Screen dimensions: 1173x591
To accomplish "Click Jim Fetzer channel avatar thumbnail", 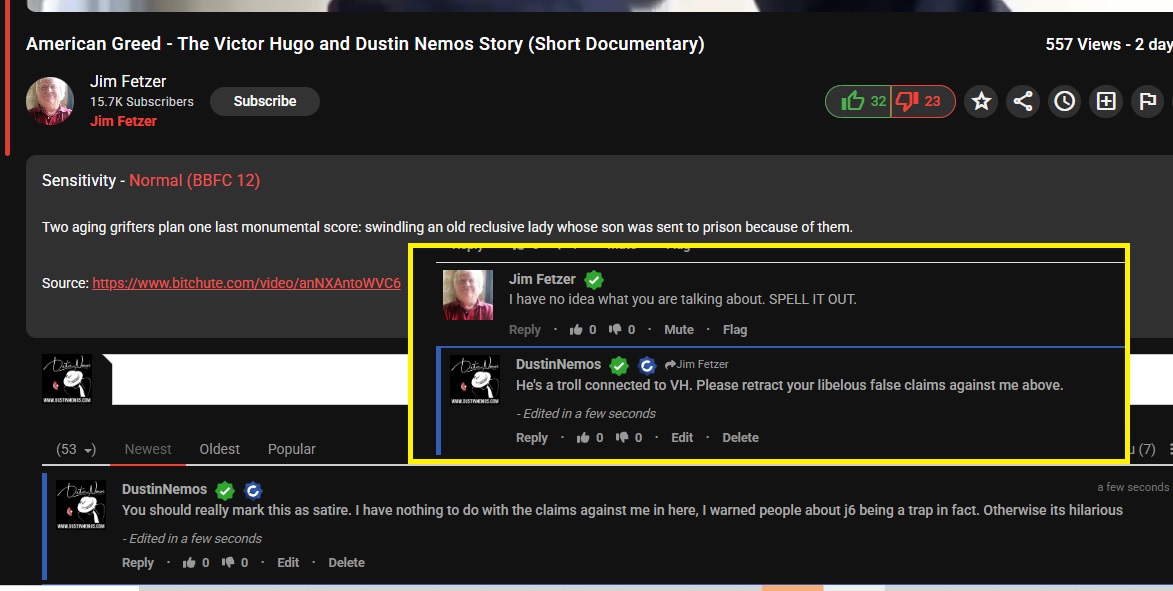I will (x=50, y=101).
